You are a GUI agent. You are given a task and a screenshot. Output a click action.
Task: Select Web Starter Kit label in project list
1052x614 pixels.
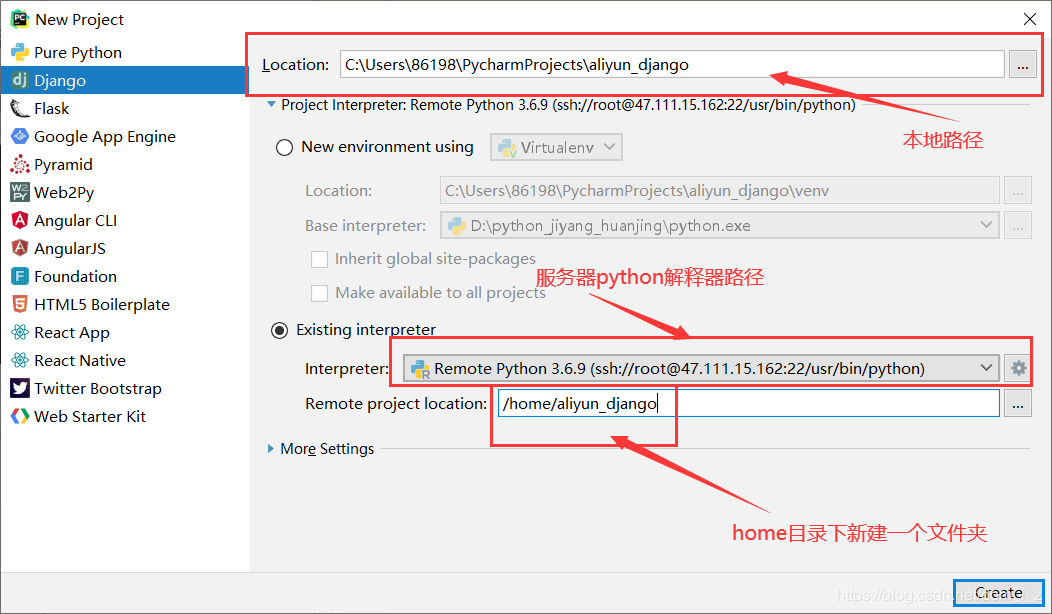point(90,417)
